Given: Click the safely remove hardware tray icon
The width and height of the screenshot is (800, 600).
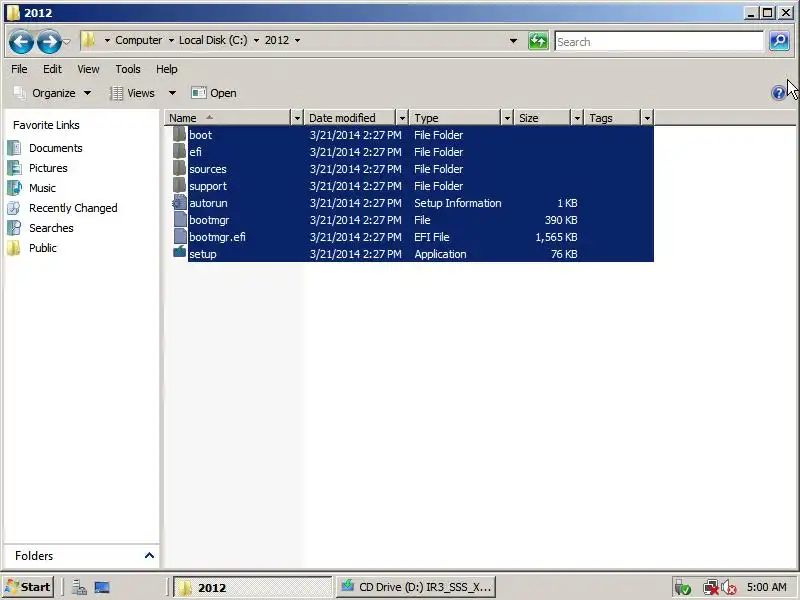Looking at the screenshot, I should 682,588.
